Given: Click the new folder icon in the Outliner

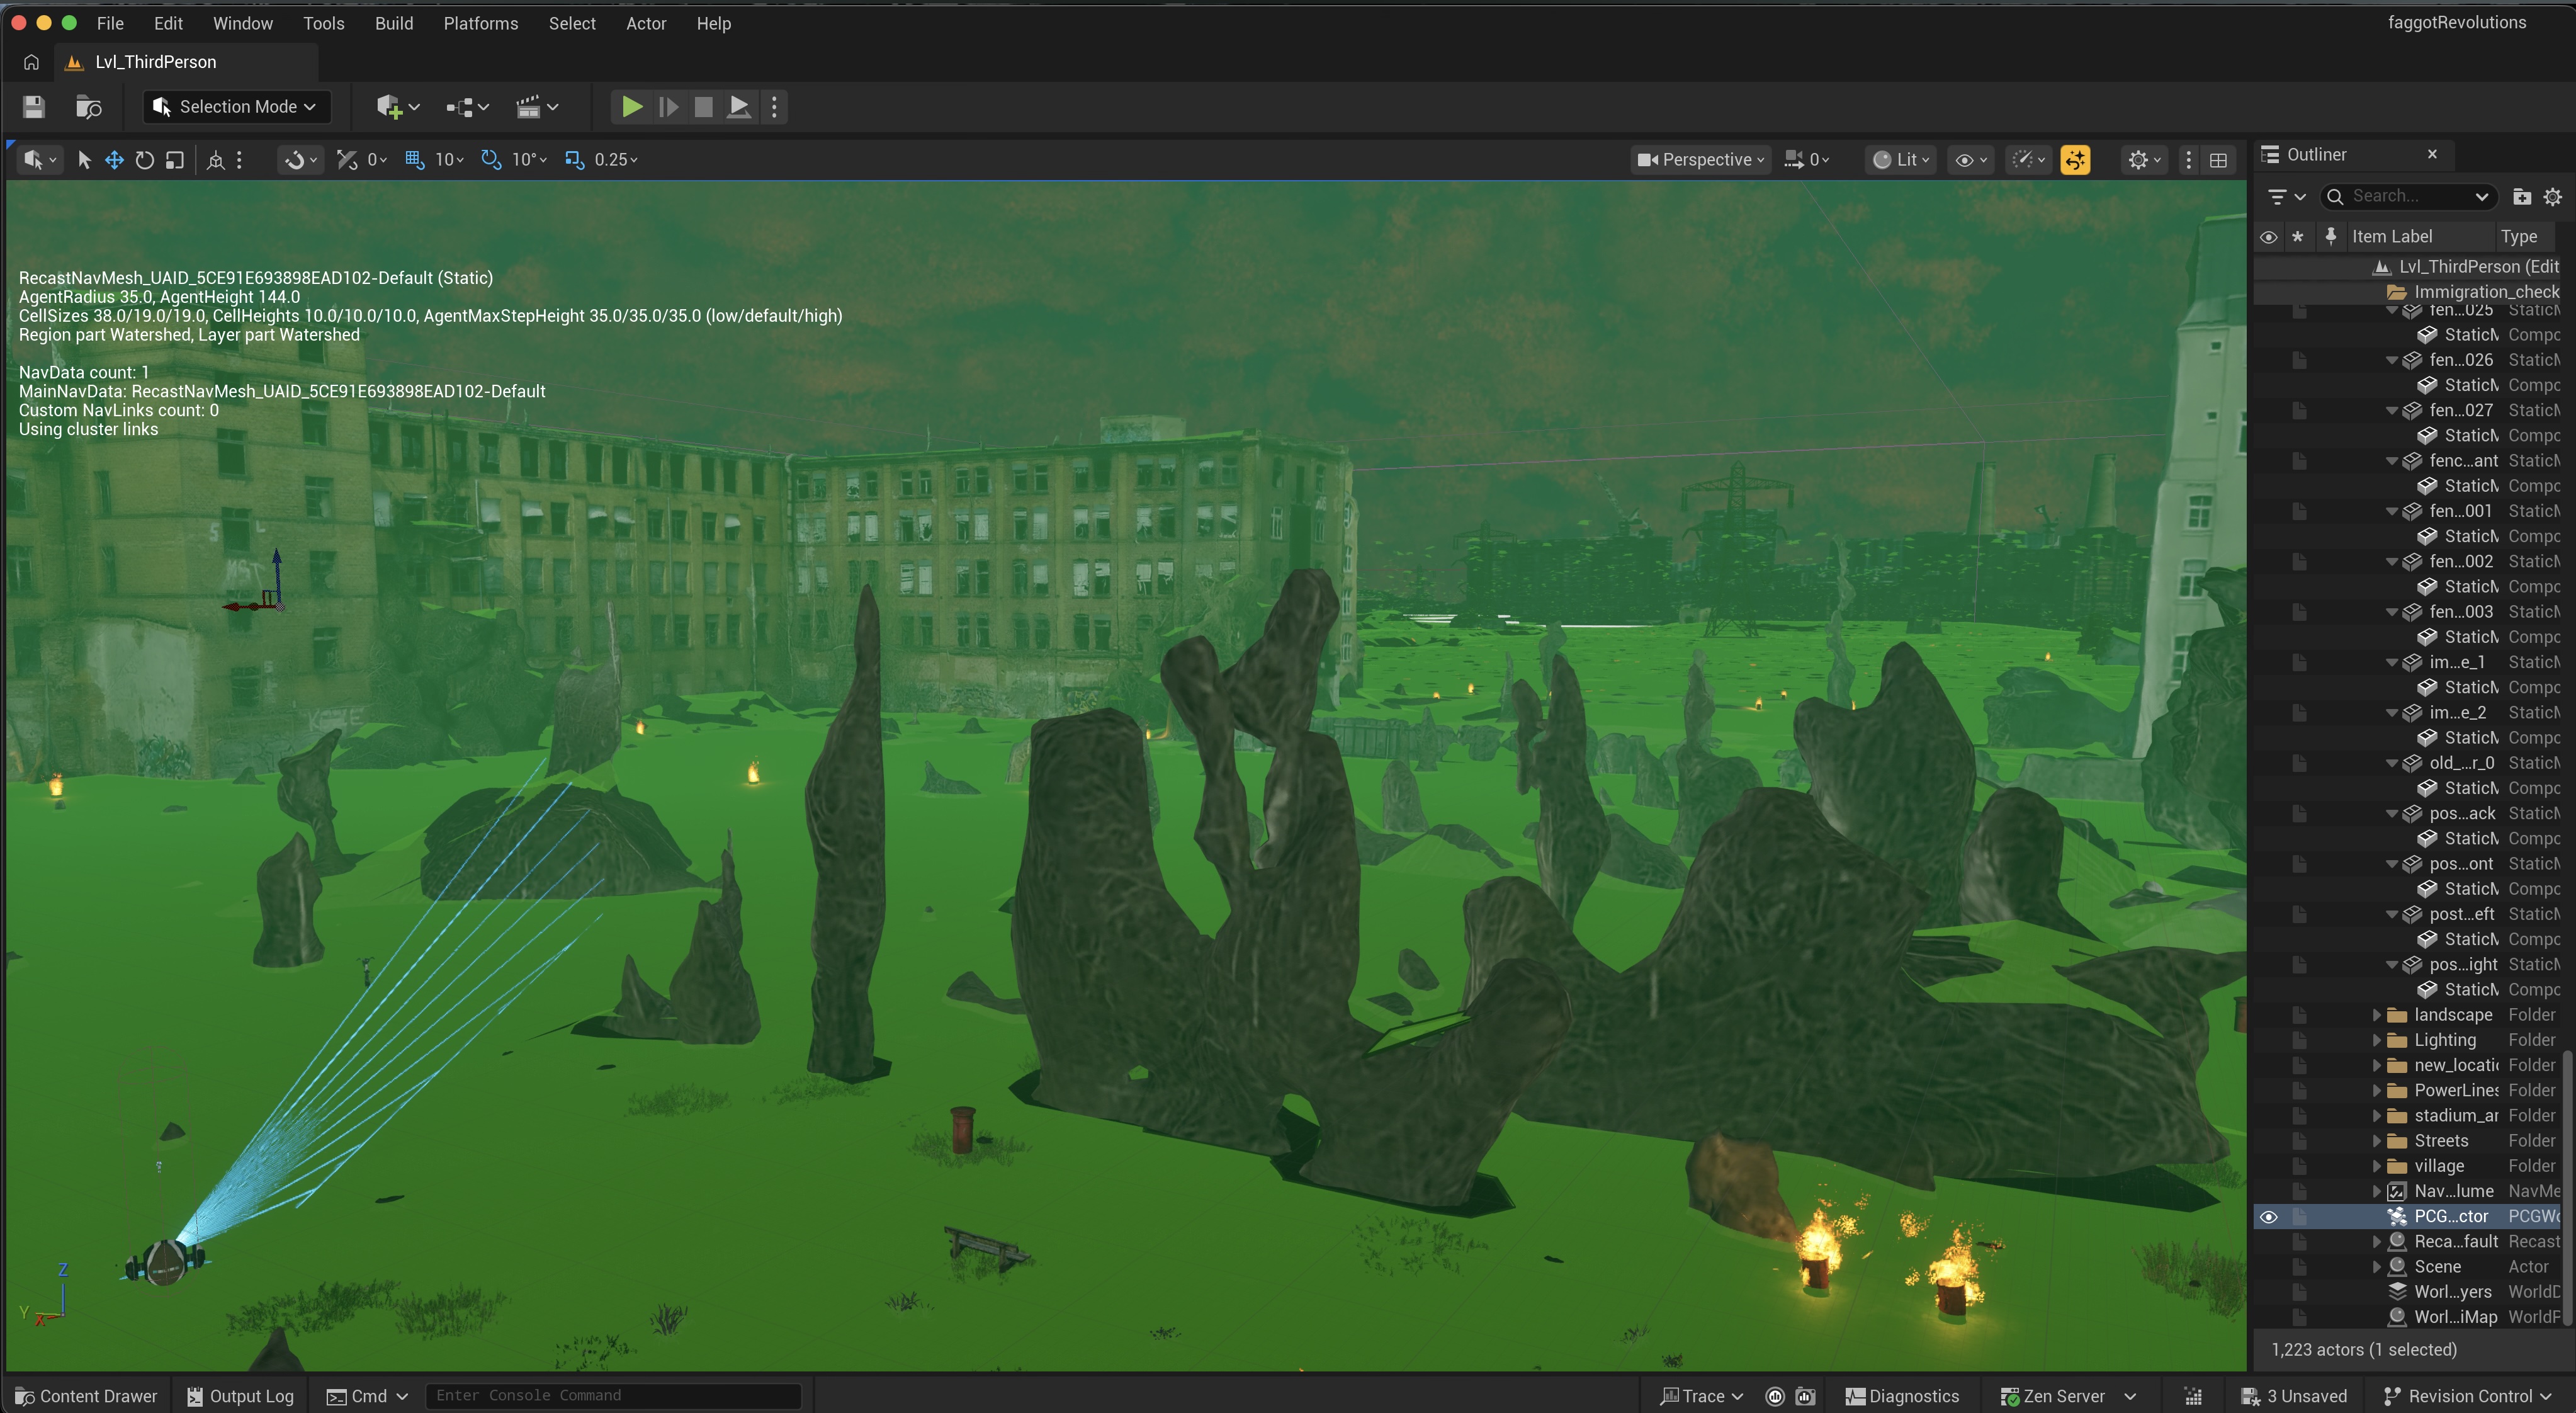Looking at the screenshot, I should click(2522, 197).
